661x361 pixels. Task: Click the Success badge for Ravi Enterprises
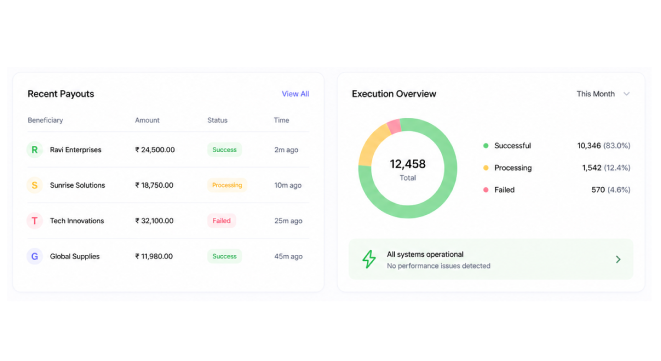point(224,150)
